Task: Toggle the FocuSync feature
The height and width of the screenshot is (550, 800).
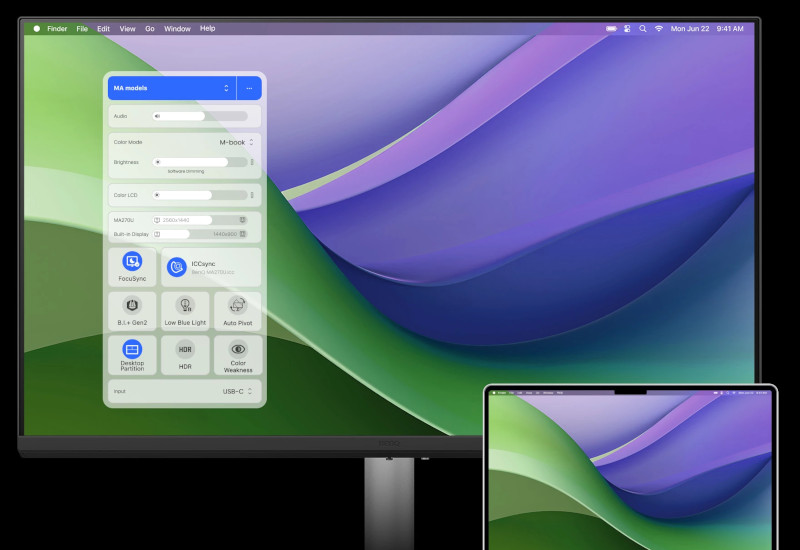Action: pyautogui.click(x=132, y=264)
